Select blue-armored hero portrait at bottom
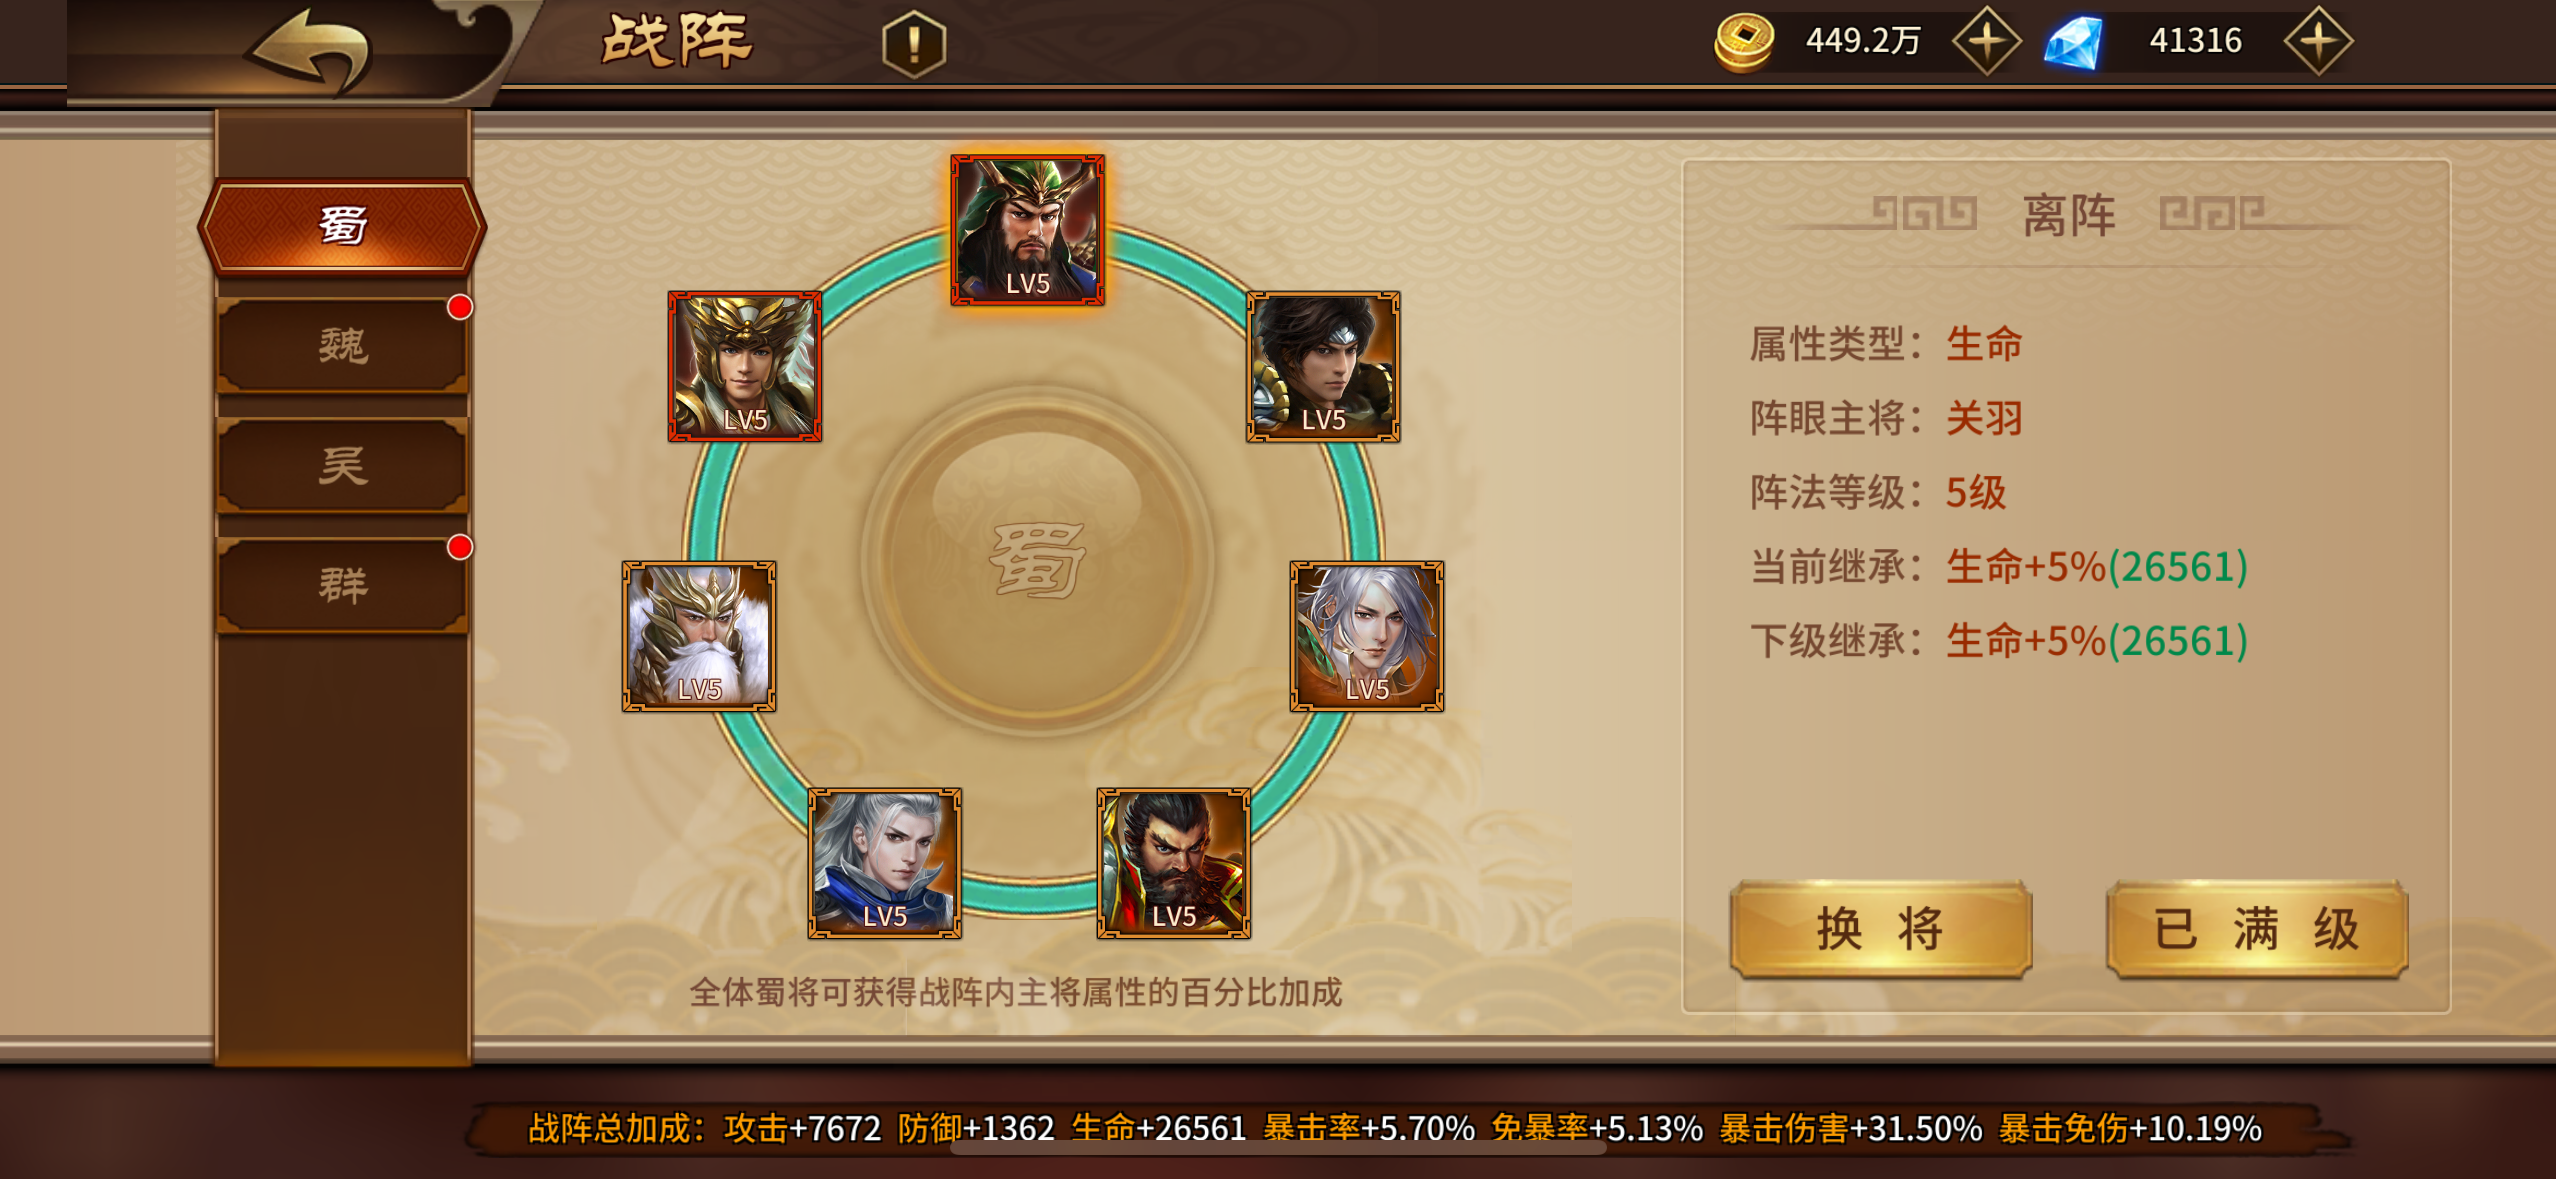 (x=885, y=863)
